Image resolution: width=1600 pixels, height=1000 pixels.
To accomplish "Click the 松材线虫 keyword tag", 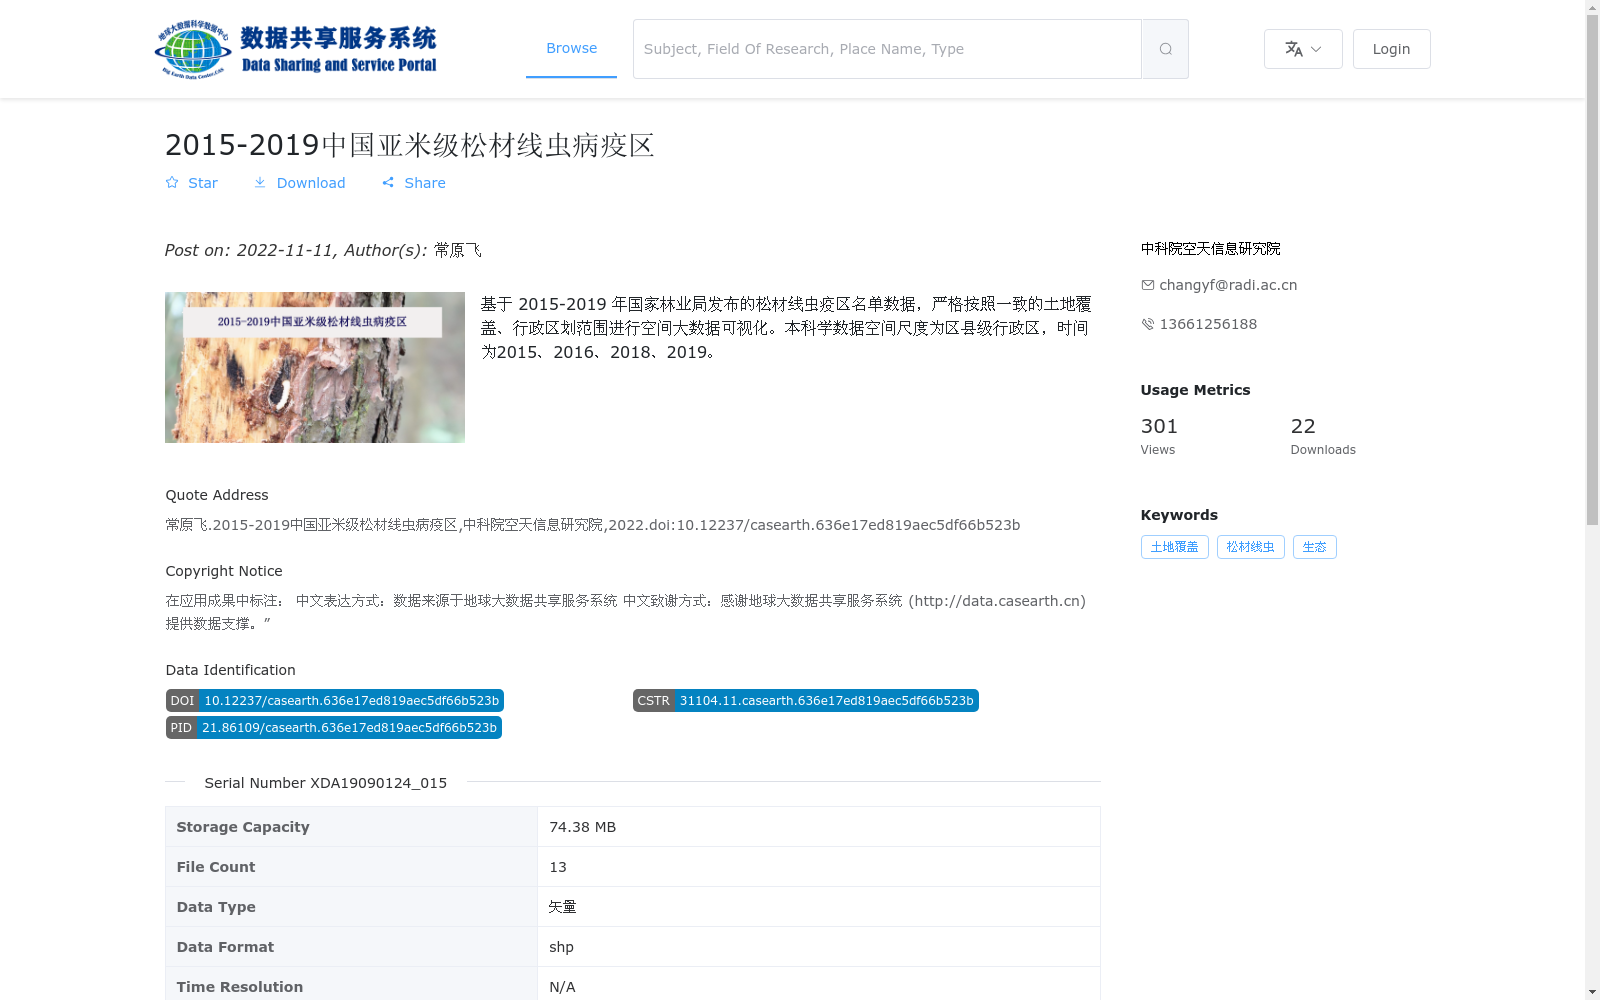I will coord(1251,547).
